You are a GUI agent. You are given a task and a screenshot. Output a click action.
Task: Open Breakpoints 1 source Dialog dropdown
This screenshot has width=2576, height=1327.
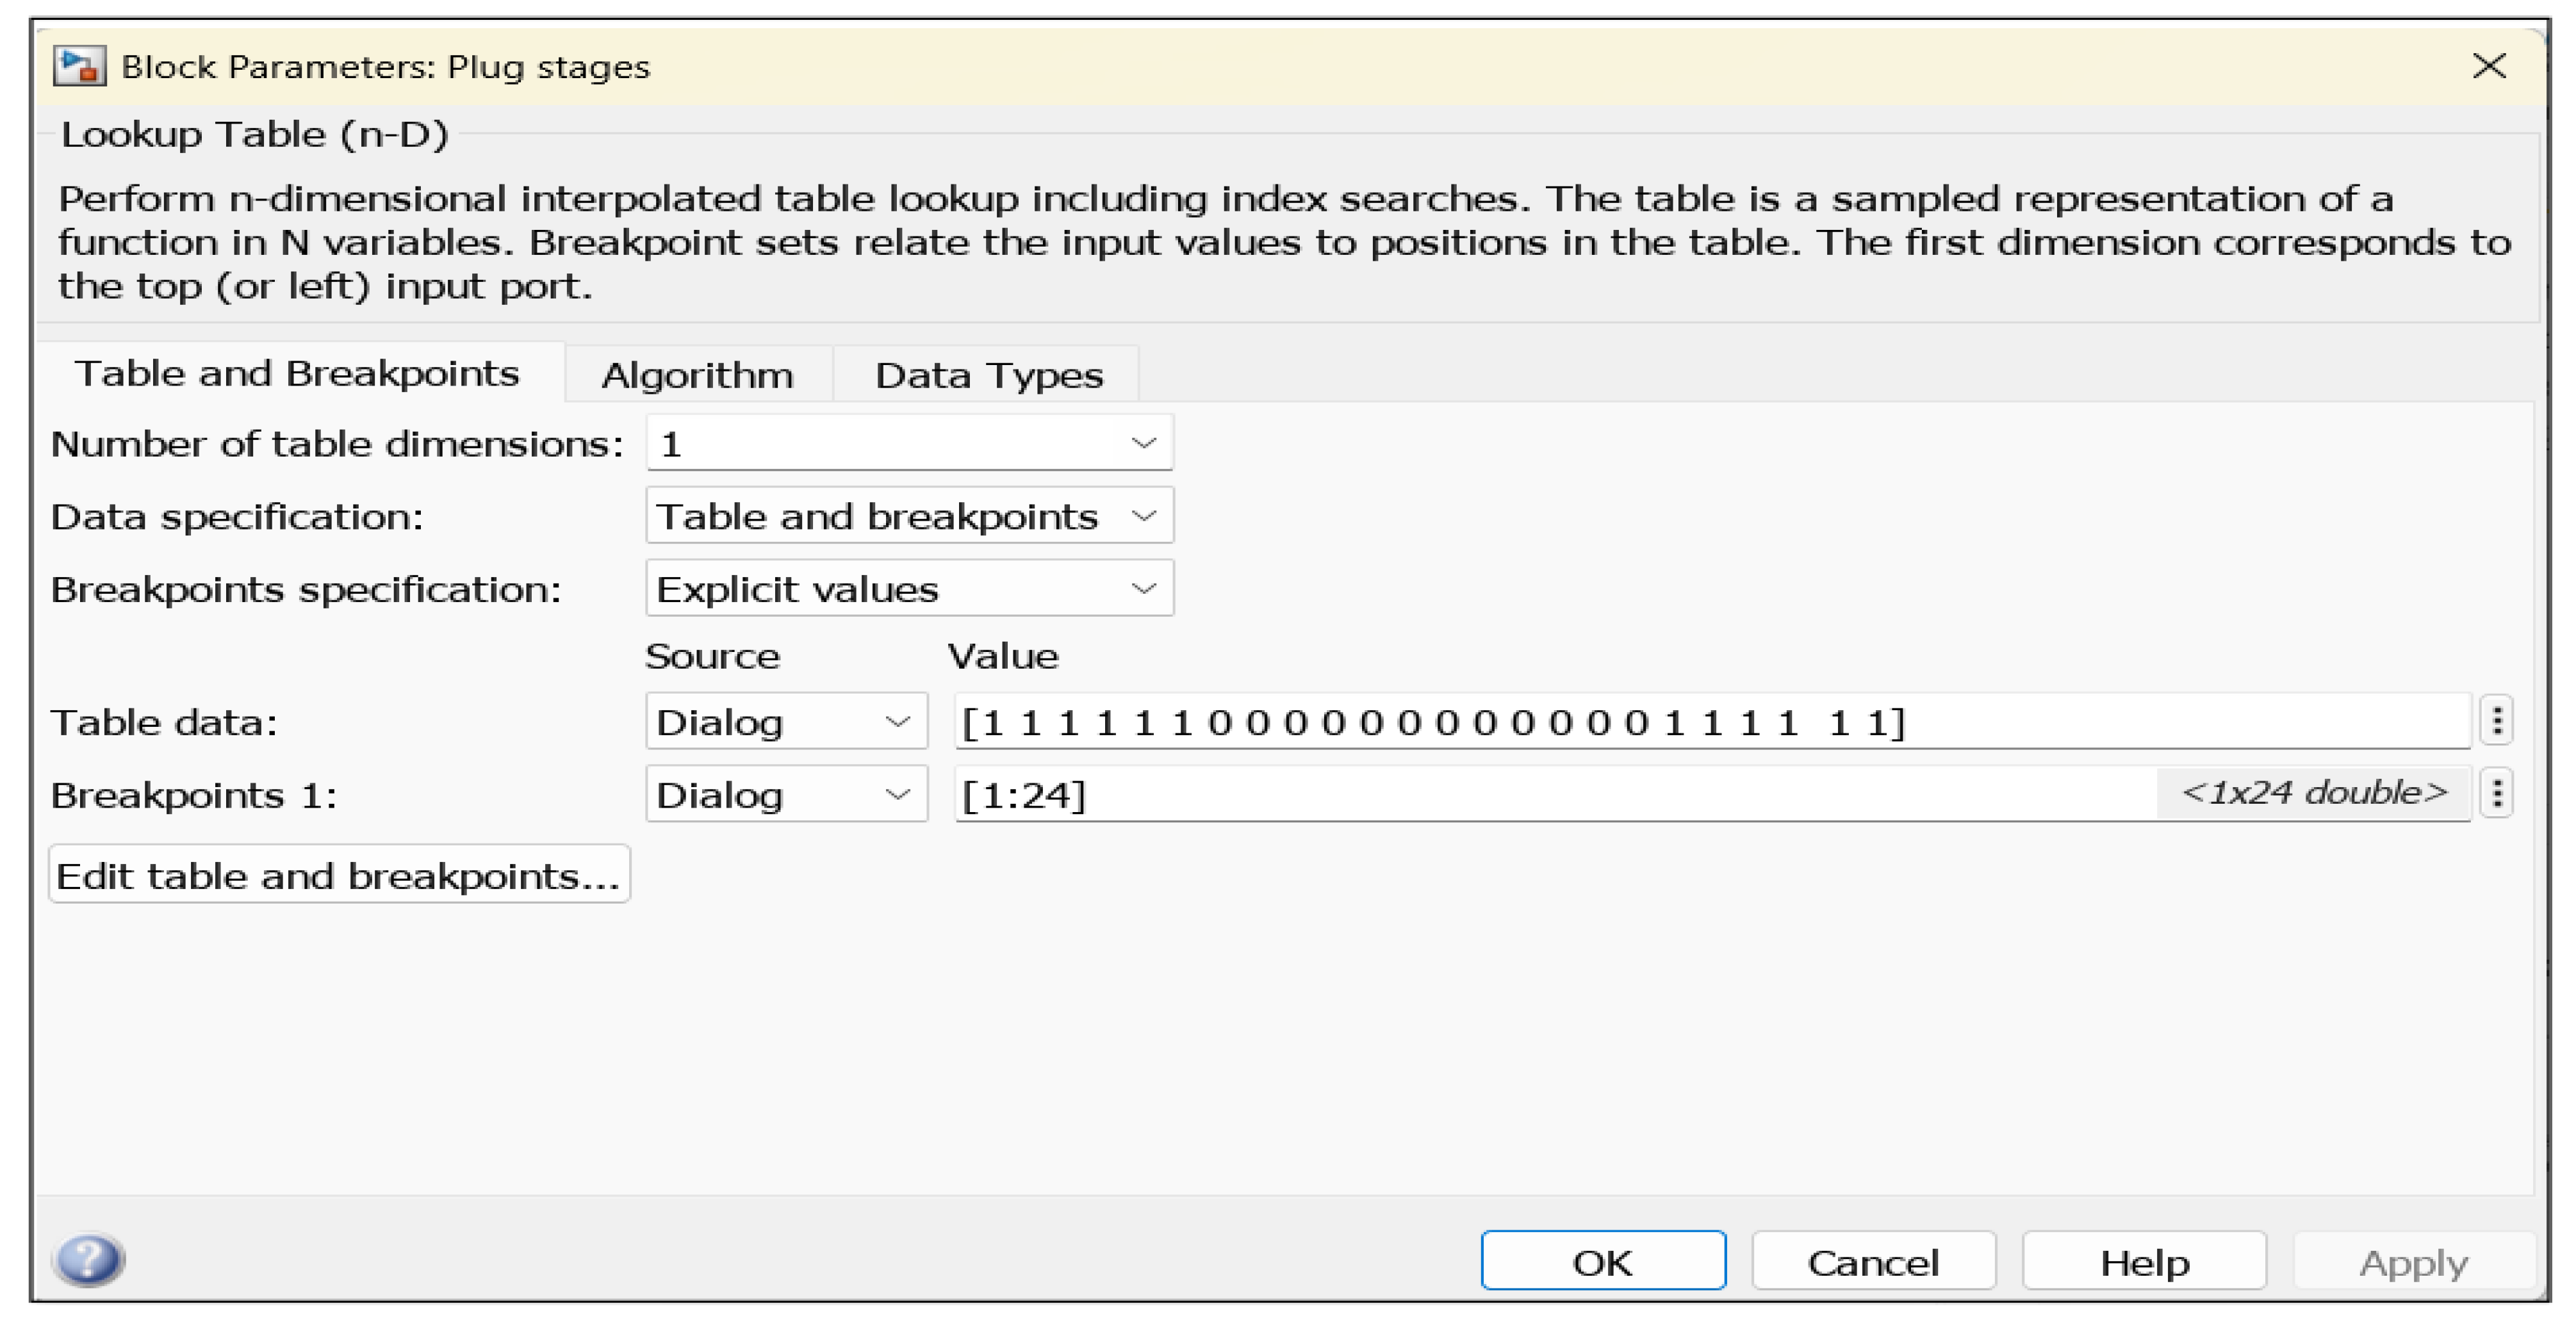pyautogui.click(x=786, y=794)
